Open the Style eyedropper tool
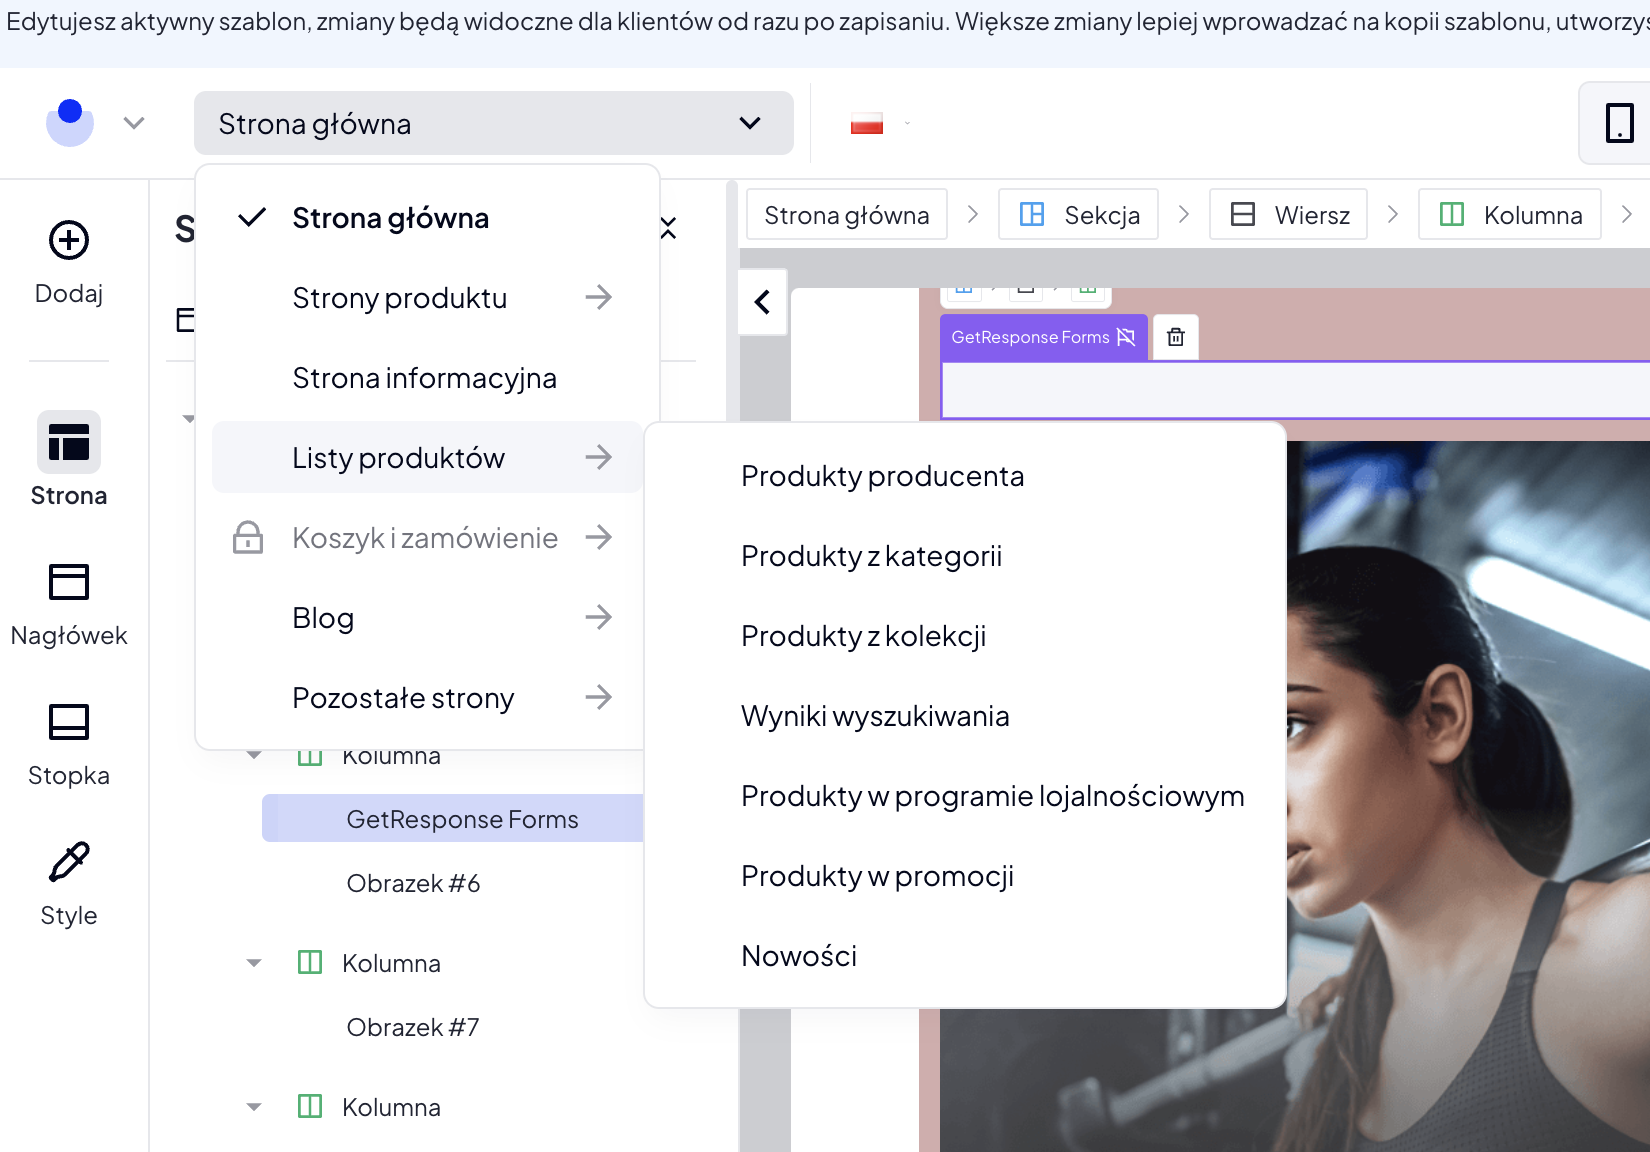The height and width of the screenshot is (1152, 1650). tap(69, 862)
